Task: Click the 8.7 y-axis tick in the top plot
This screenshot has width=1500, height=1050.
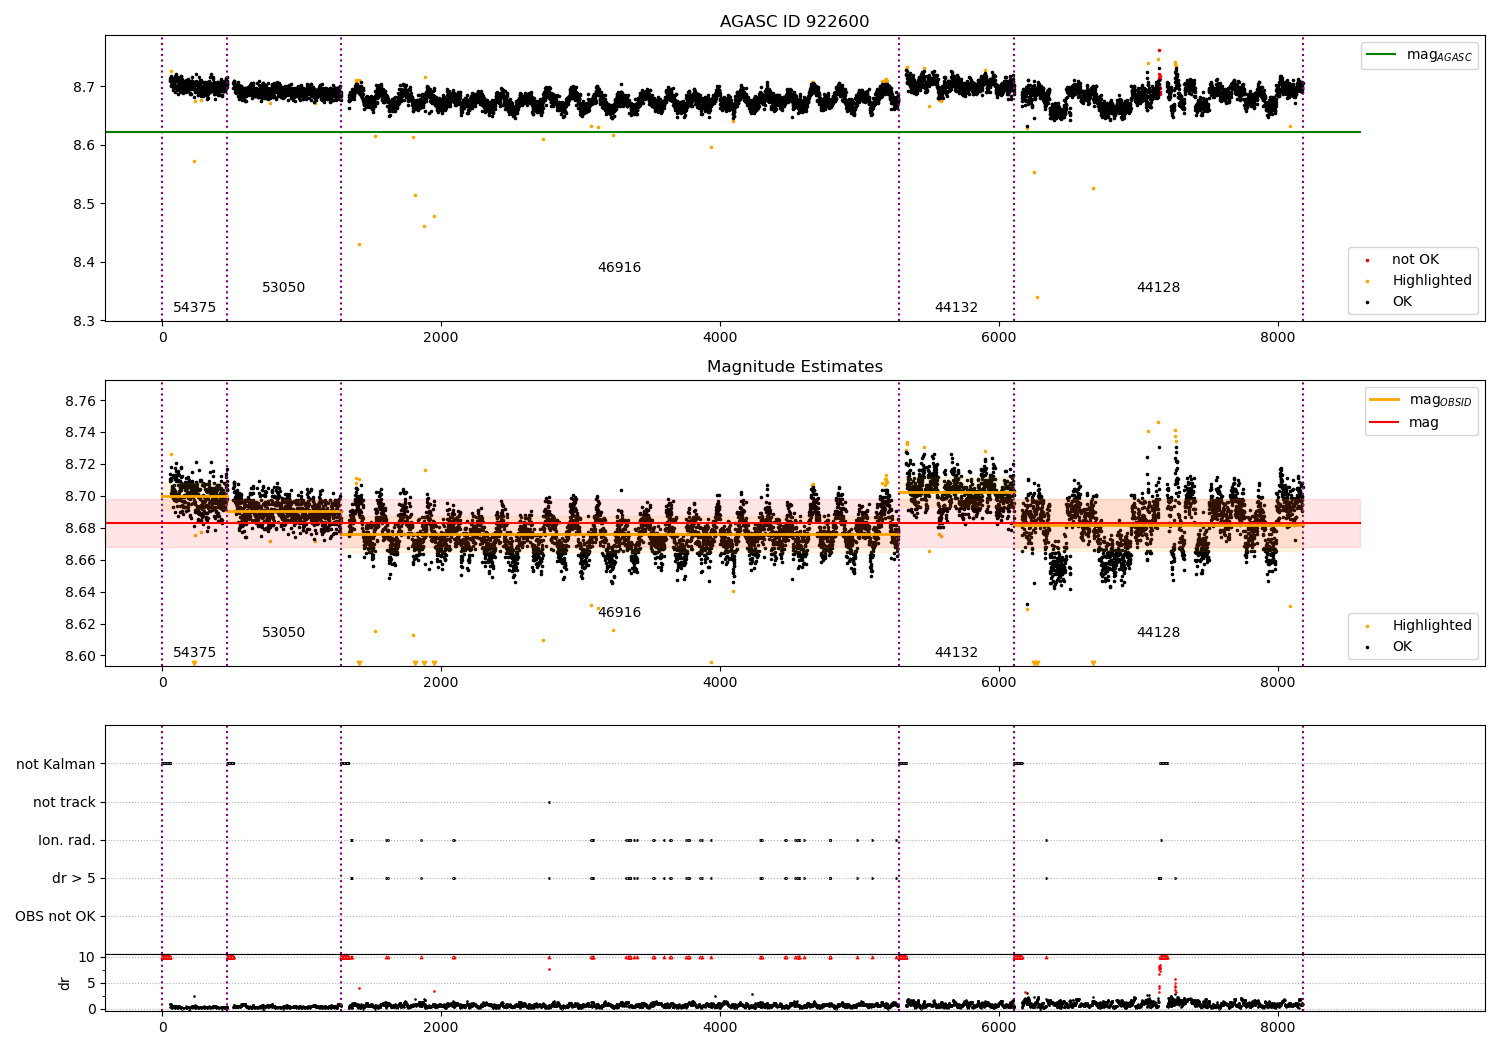Action: 86,87
